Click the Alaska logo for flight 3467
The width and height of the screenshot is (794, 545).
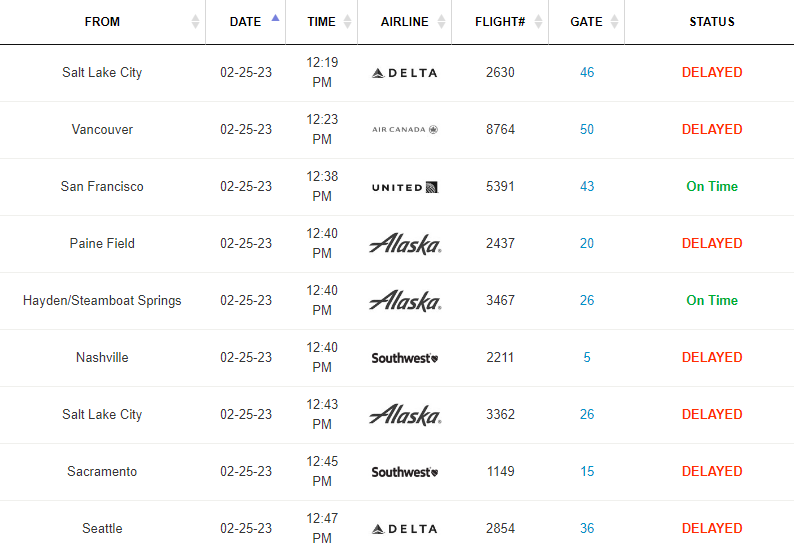[x=404, y=301]
